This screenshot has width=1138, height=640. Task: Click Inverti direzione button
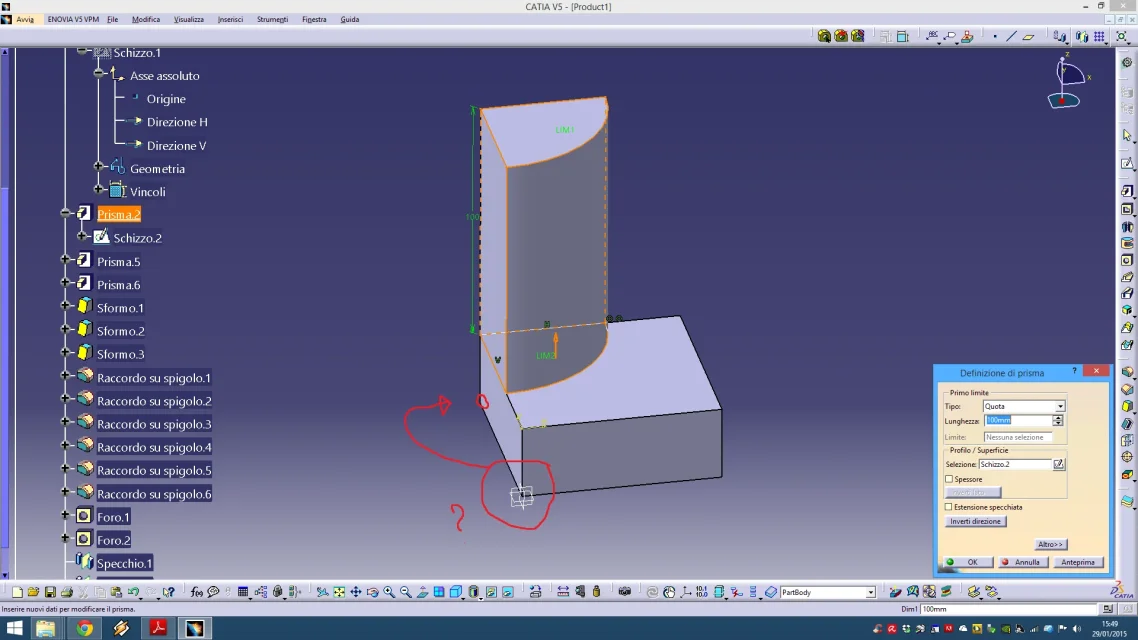click(x=975, y=522)
